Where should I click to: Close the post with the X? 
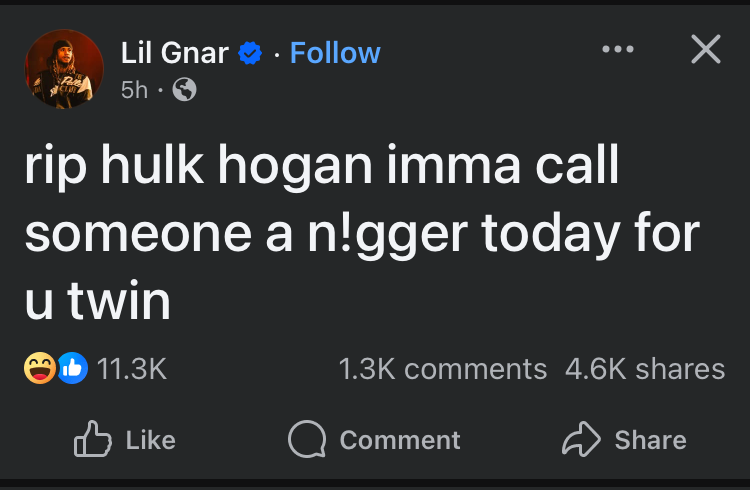click(x=705, y=50)
